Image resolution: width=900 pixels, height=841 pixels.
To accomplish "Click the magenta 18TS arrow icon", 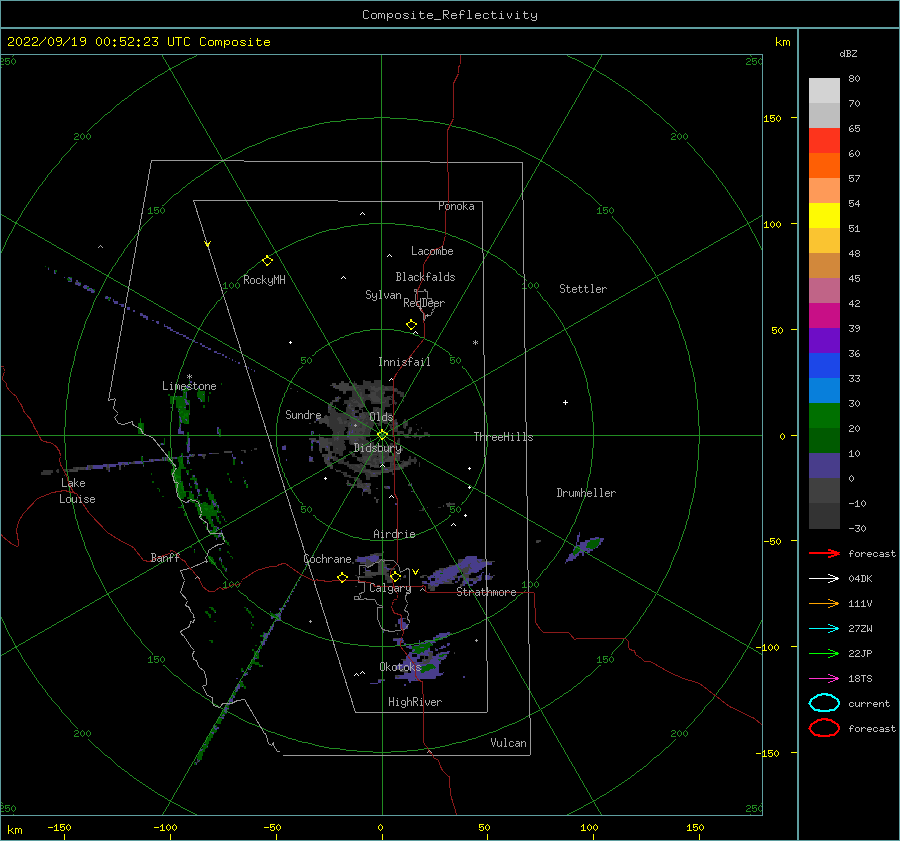I will pyautogui.click(x=824, y=679).
